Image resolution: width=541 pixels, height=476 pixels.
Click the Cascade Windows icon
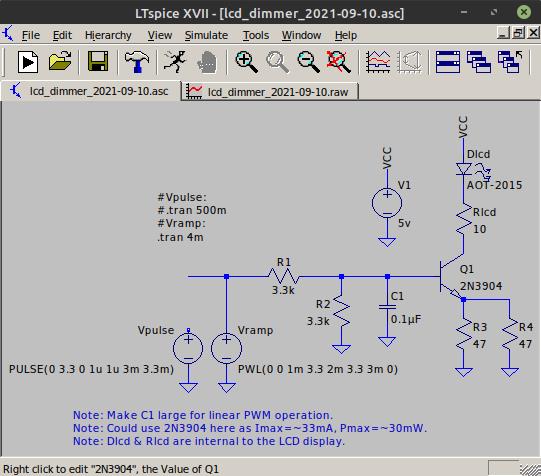click(x=479, y=62)
